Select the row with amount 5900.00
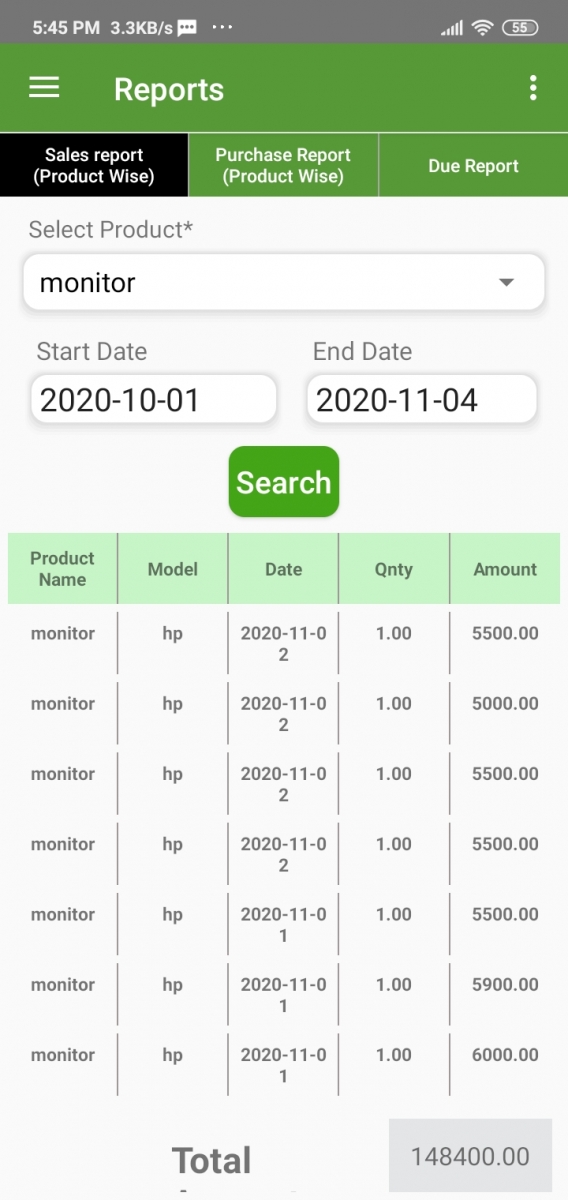The width and height of the screenshot is (568, 1200). (x=284, y=995)
